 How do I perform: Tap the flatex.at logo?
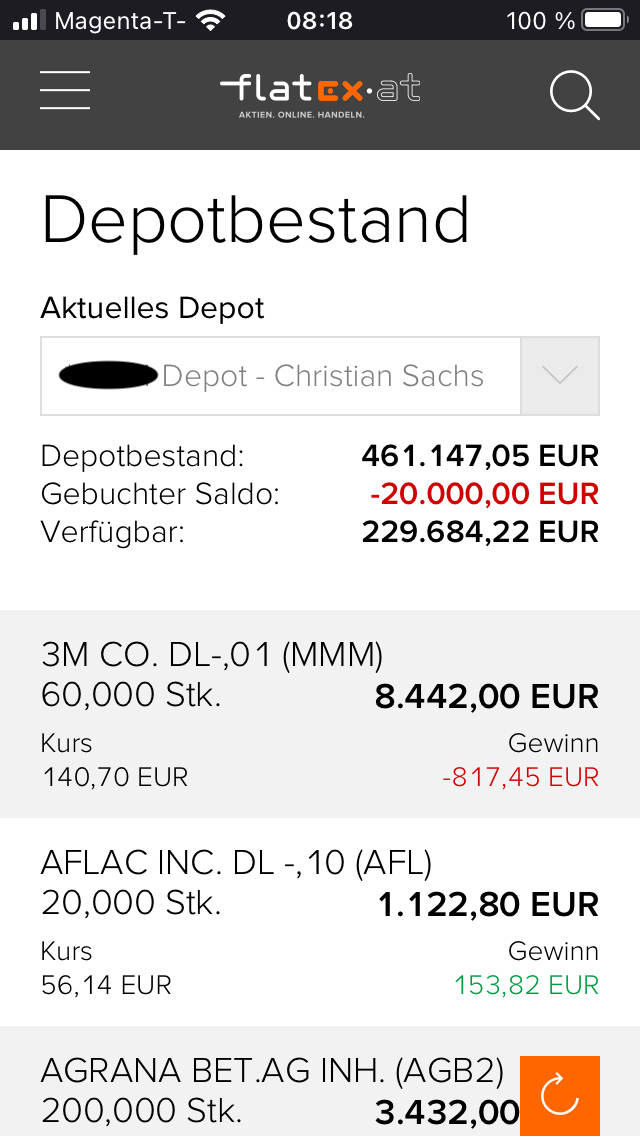coord(320,92)
